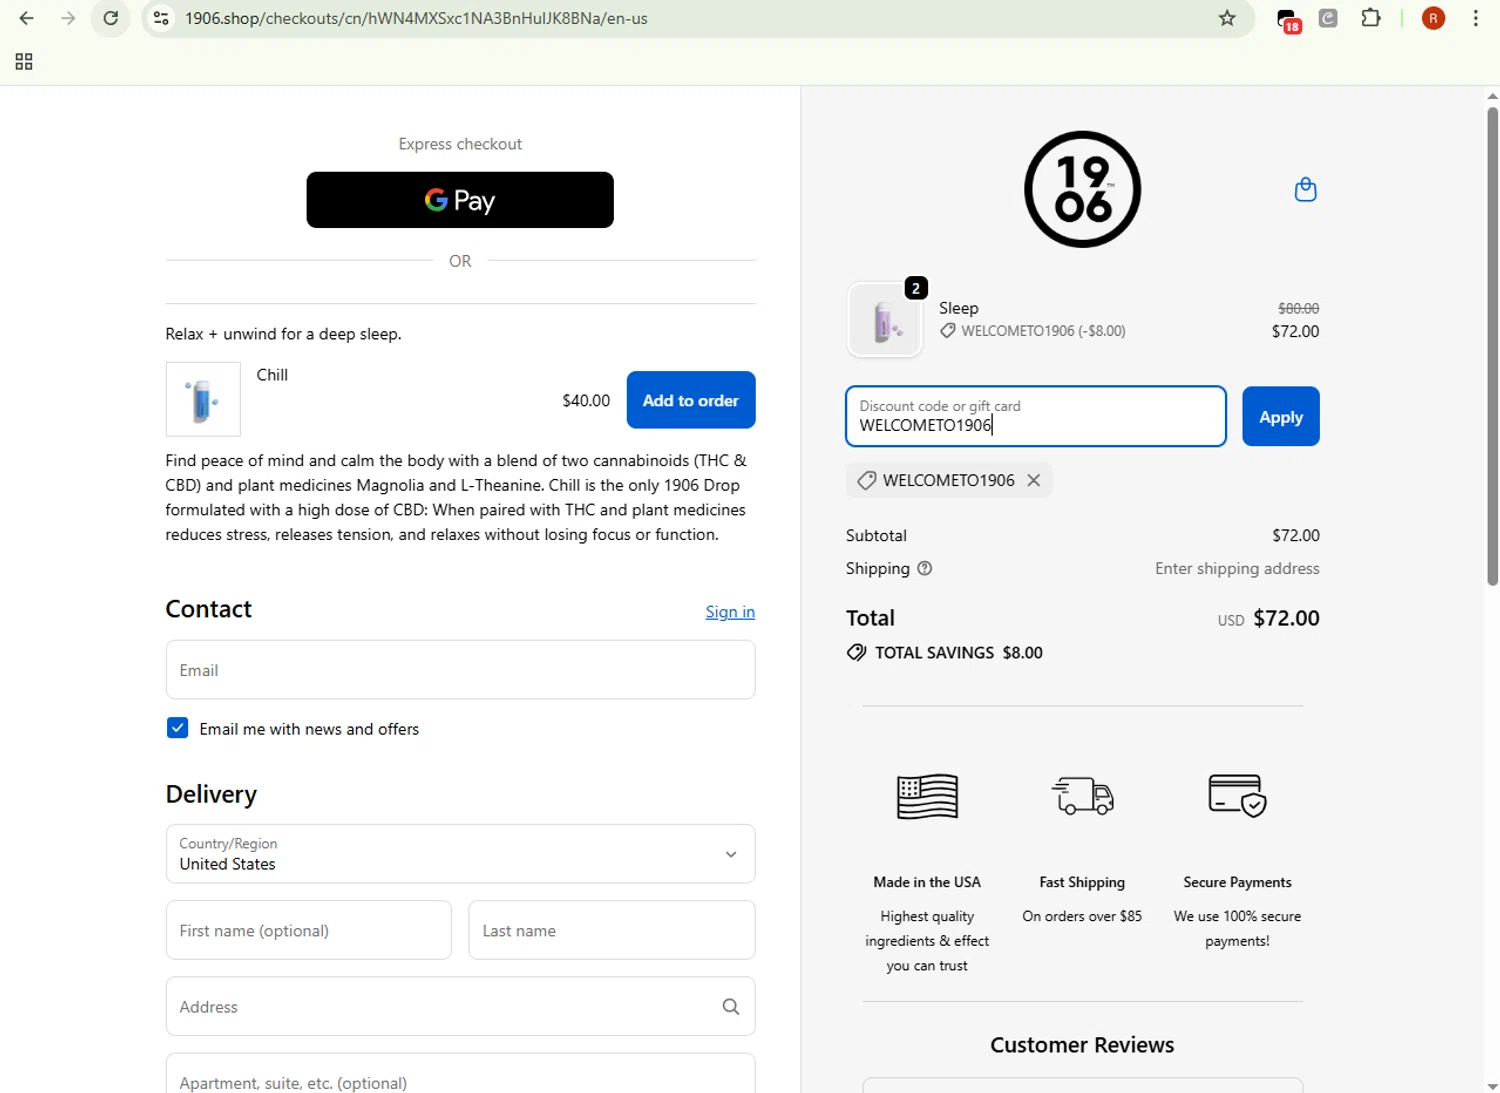
Task: Click the Customer Reviews heading
Action: 1082,1045
